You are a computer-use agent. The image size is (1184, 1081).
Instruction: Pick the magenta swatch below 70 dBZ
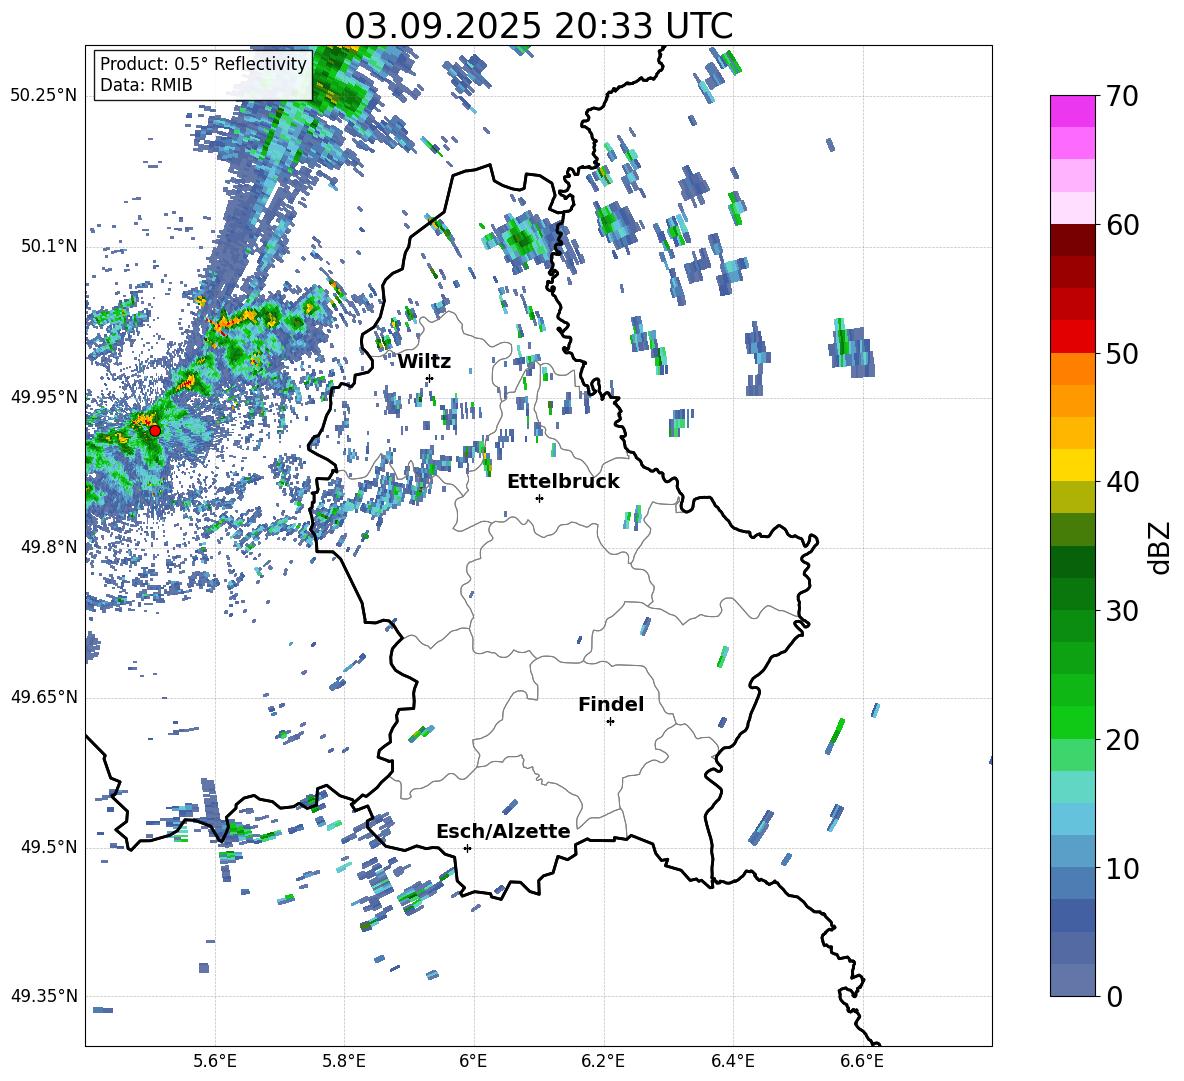[x=1072, y=111]
